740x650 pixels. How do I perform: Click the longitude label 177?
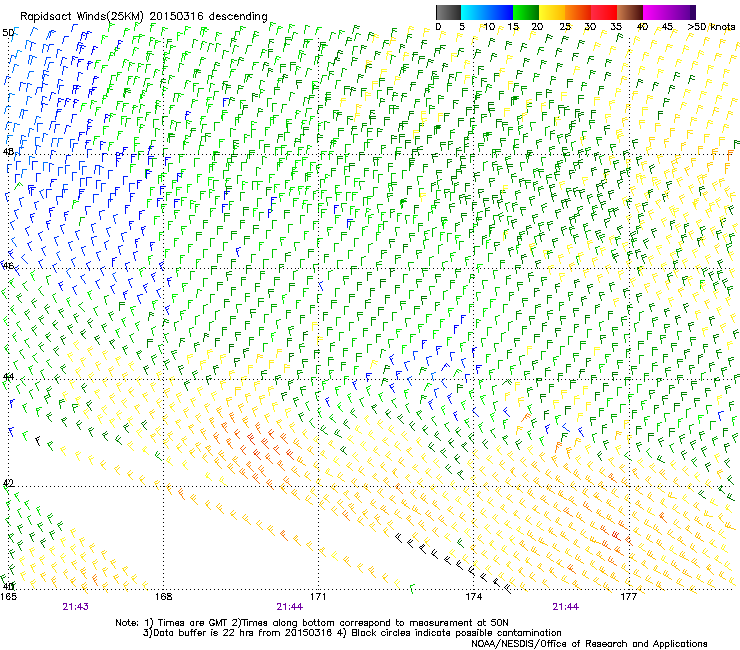(629, 597)
